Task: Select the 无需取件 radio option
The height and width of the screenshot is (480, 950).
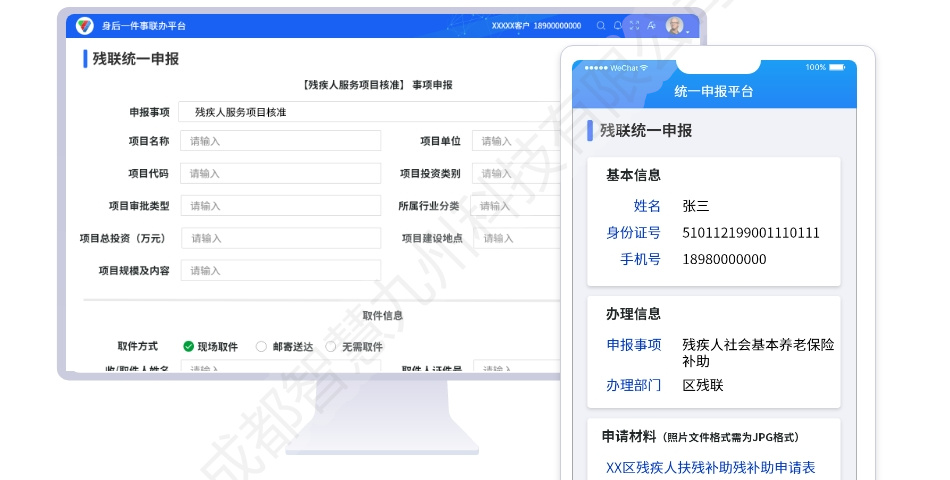Action: (x=331, y=347)
